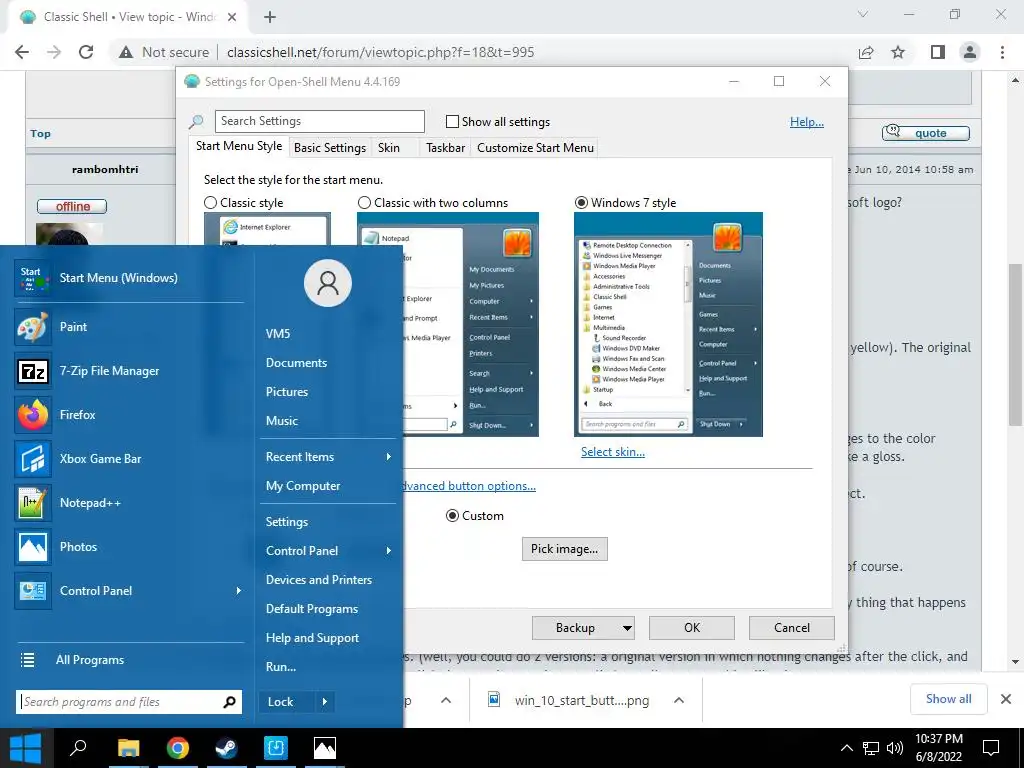The height and width of the screenshot is (768, 1024).
Task: Click the Start Menu (Windows) icon
Action: click(x=33, y=278)
